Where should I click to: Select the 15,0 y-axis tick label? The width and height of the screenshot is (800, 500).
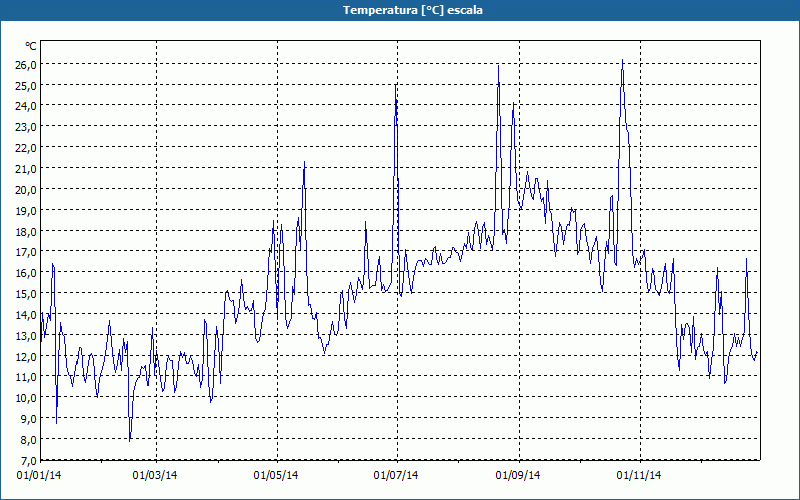click(25, 293)
